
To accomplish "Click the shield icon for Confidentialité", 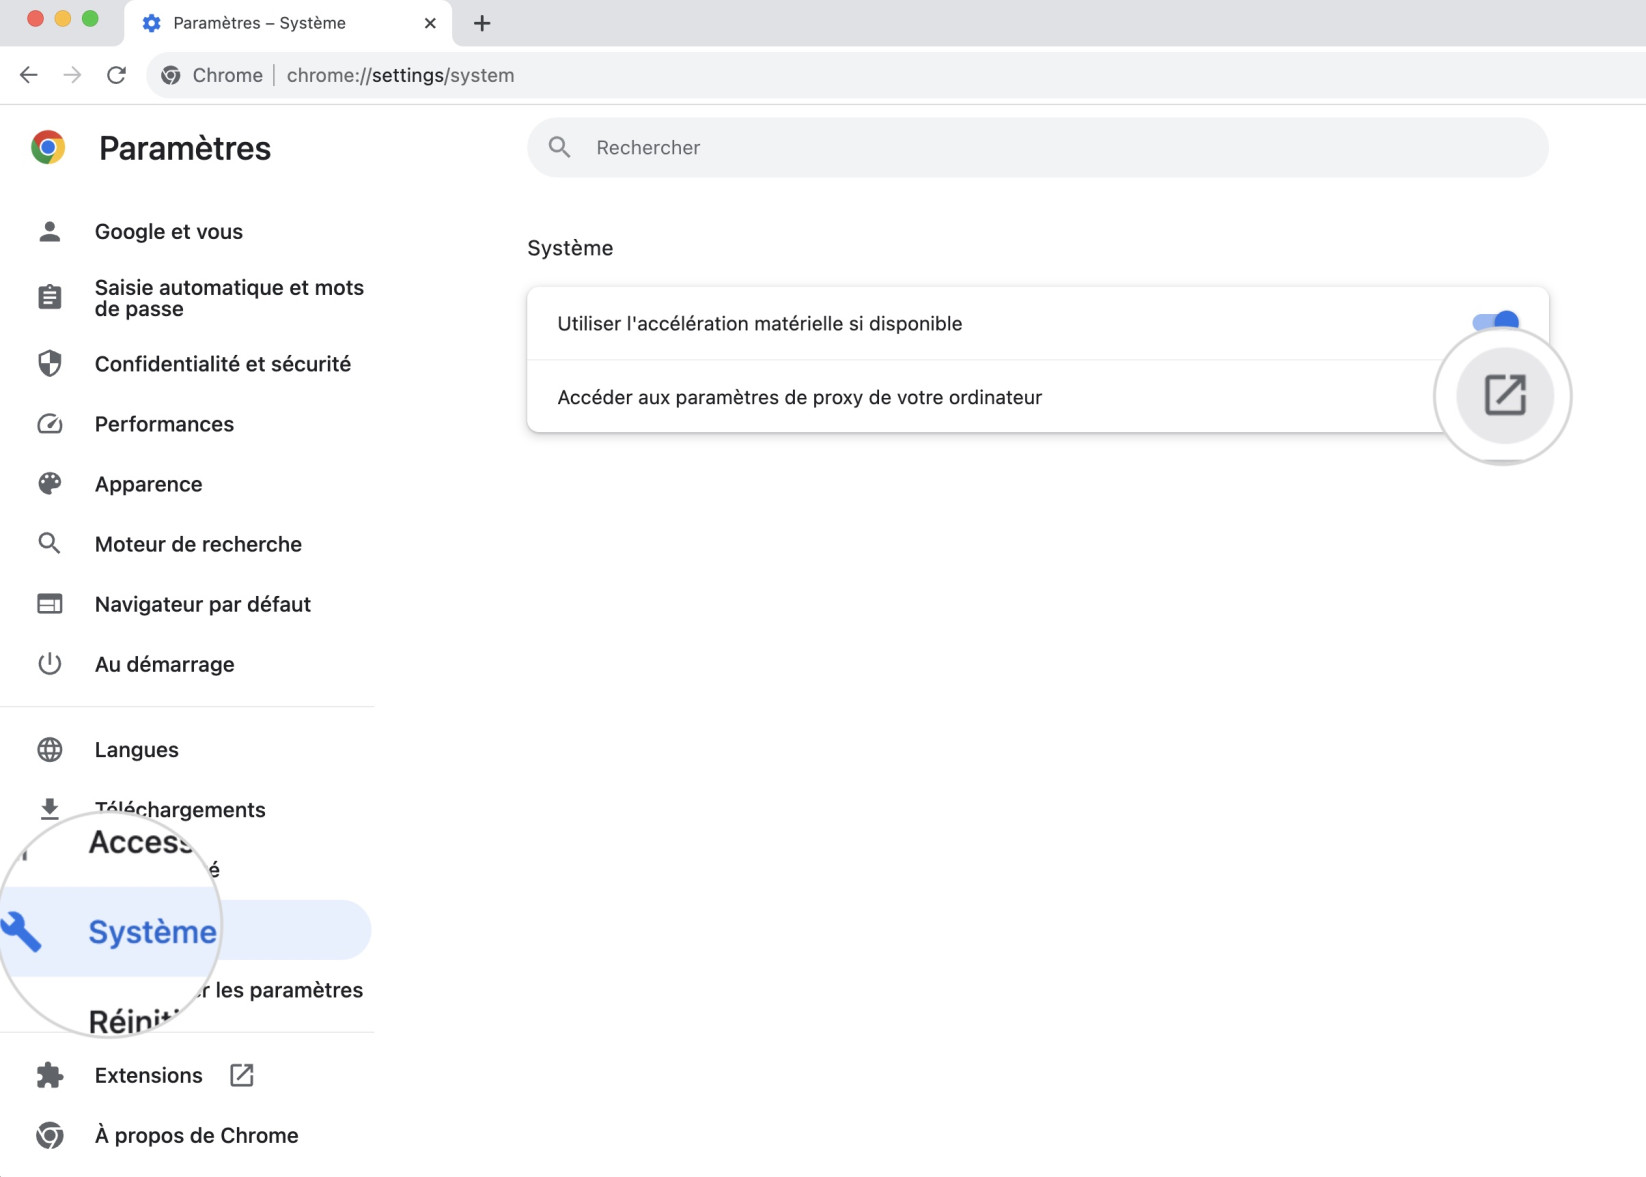I will point(49,364).
